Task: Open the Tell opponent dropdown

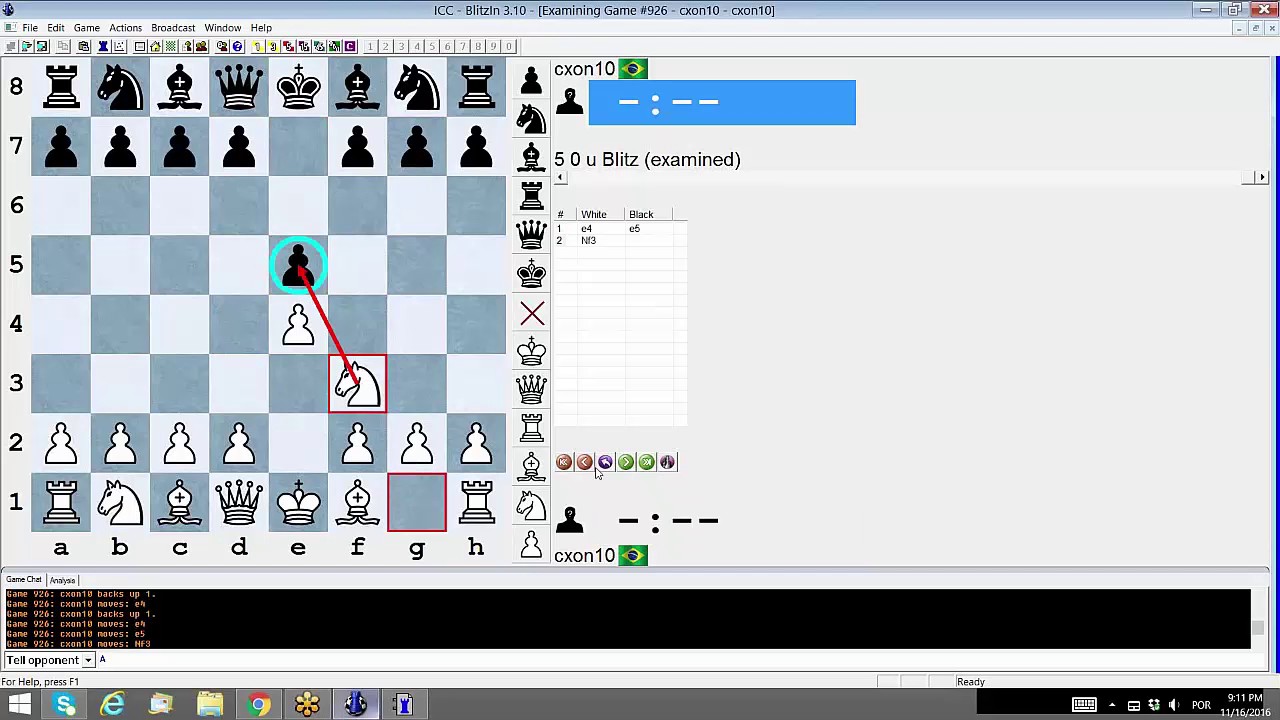Action: [x=88, y=660]
